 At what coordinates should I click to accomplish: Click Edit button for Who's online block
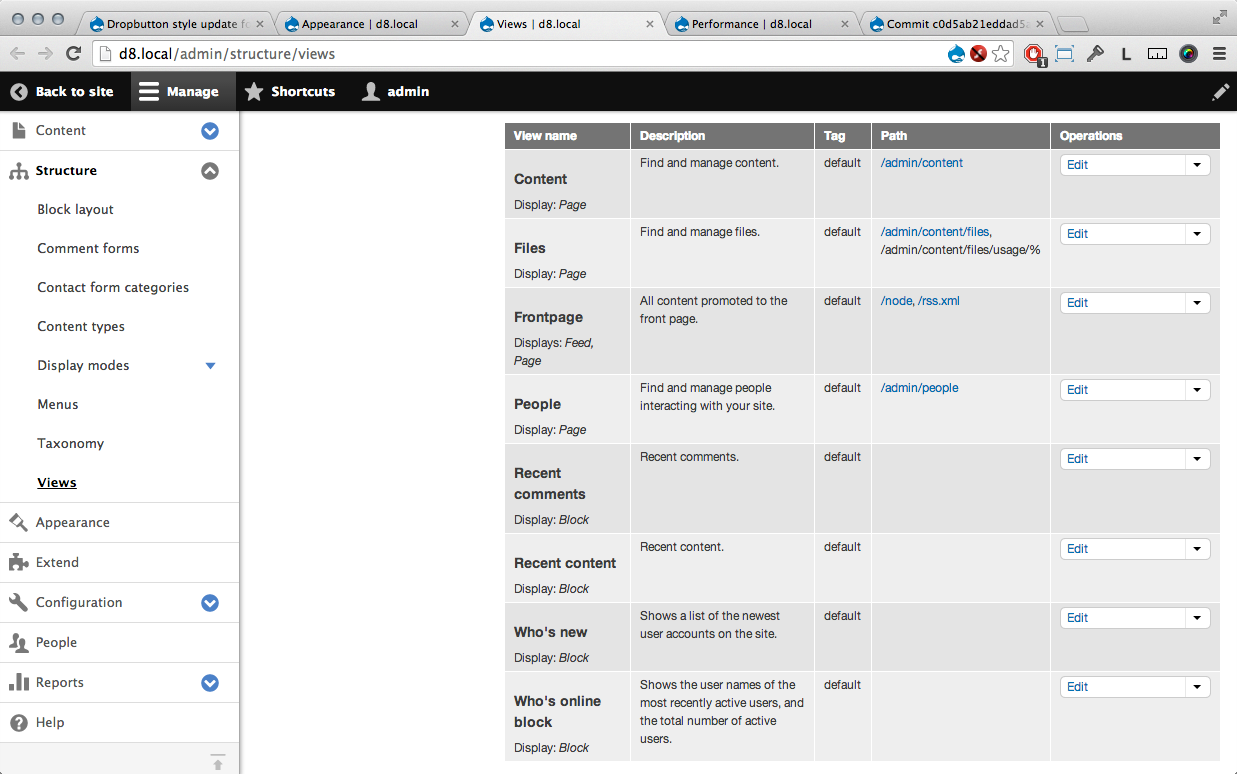(x=1123, y=687)
